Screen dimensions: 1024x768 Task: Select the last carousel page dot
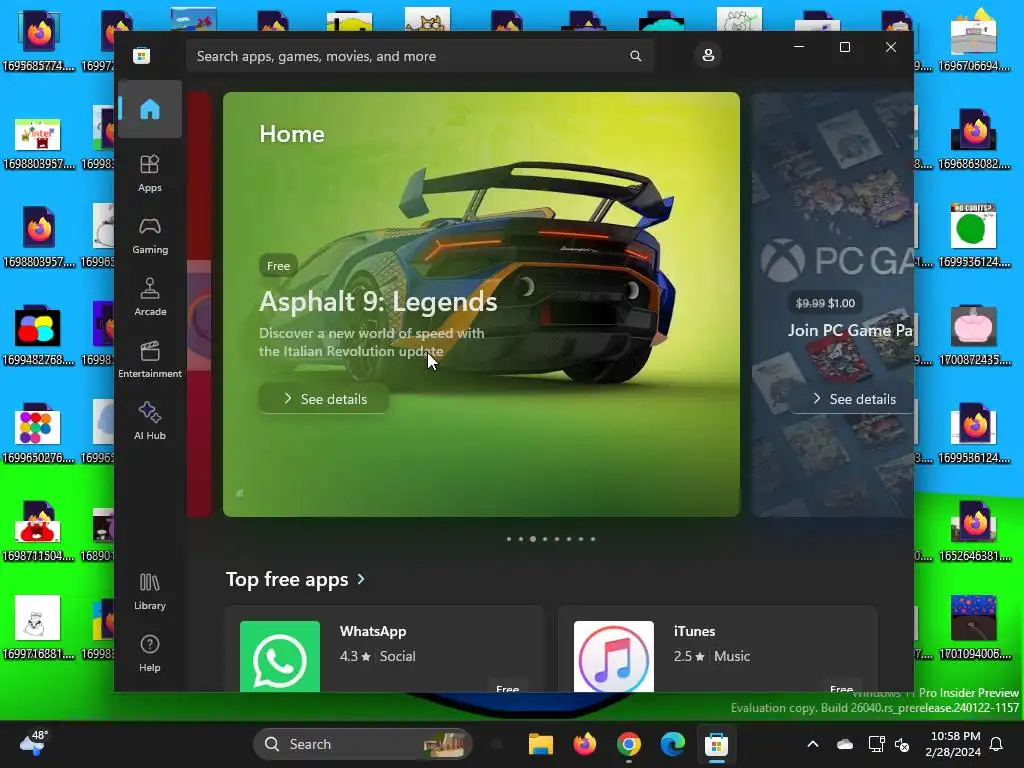(x=593, y=539)
